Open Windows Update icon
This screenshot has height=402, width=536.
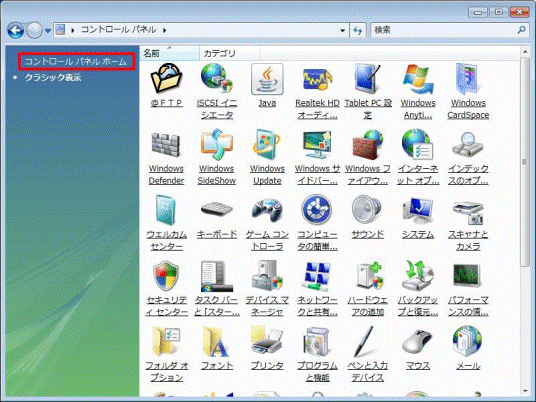point(267,145)
